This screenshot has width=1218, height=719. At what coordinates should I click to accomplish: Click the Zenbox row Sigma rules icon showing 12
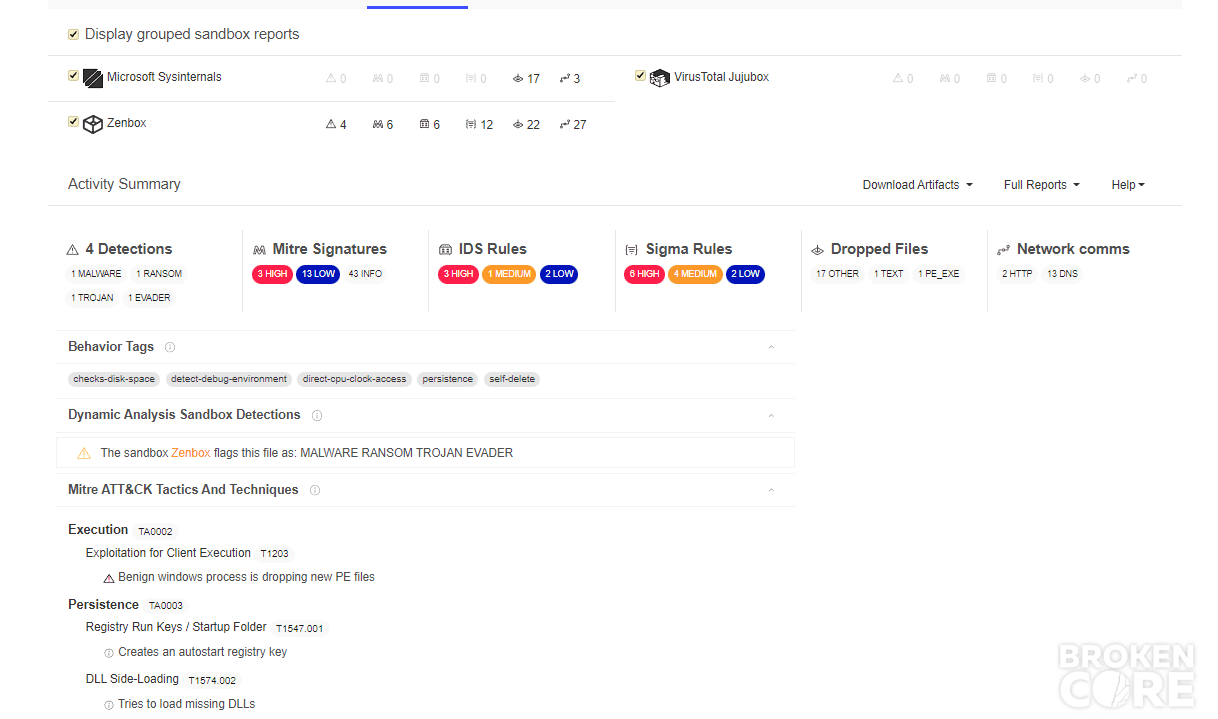(471, 125)
